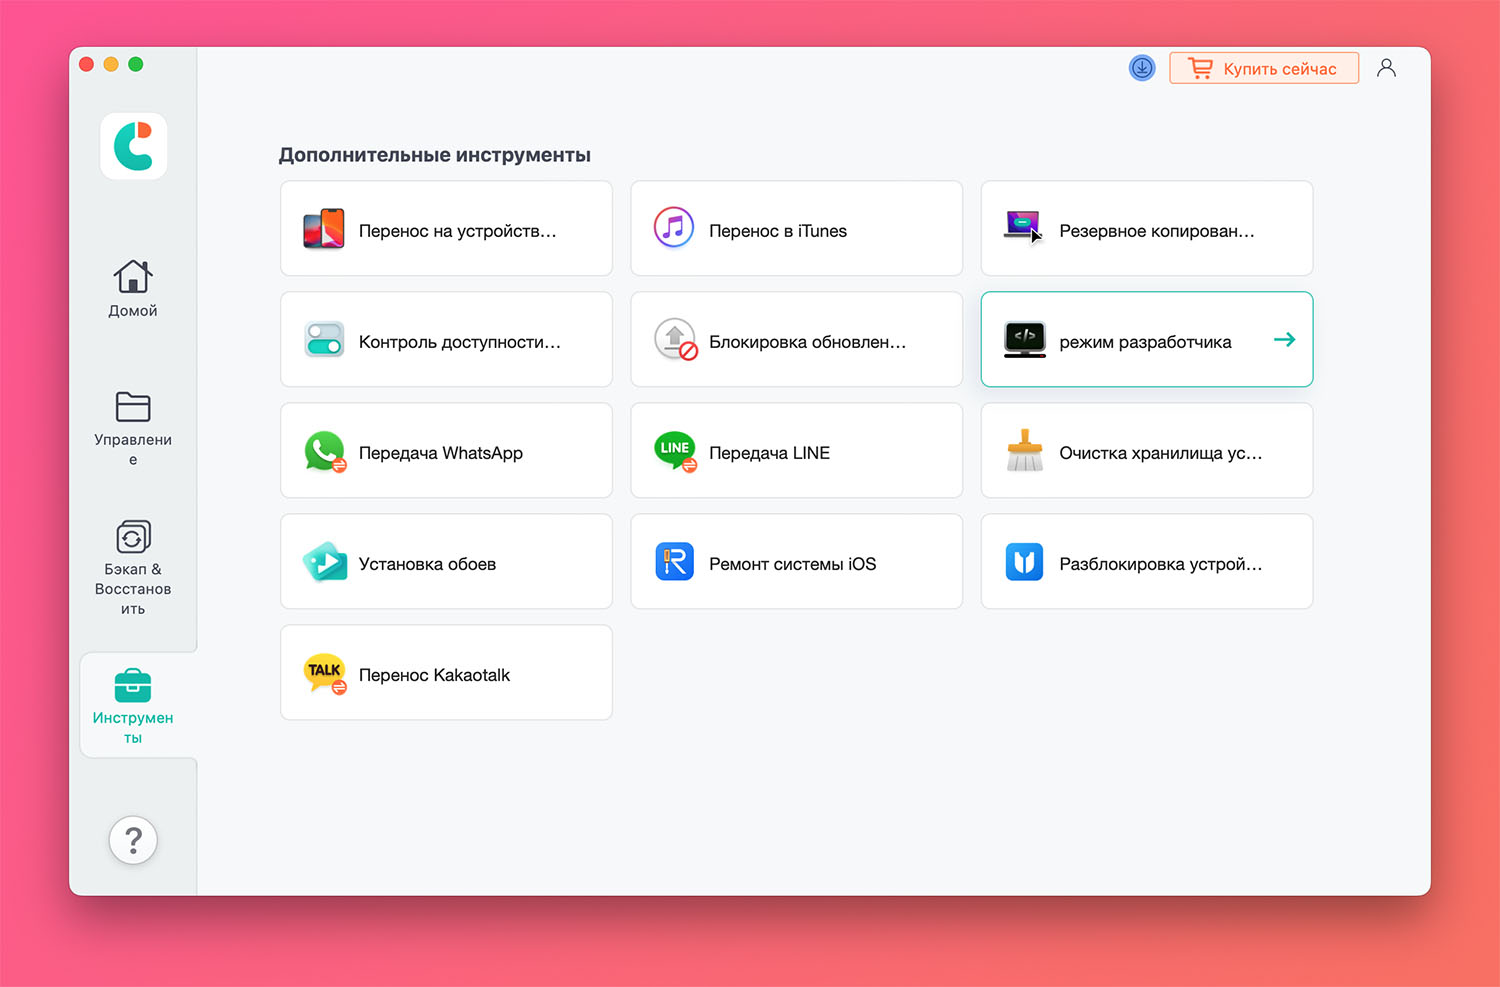
Task: Go to Домой in the sidebar
Action: [133, 289]
